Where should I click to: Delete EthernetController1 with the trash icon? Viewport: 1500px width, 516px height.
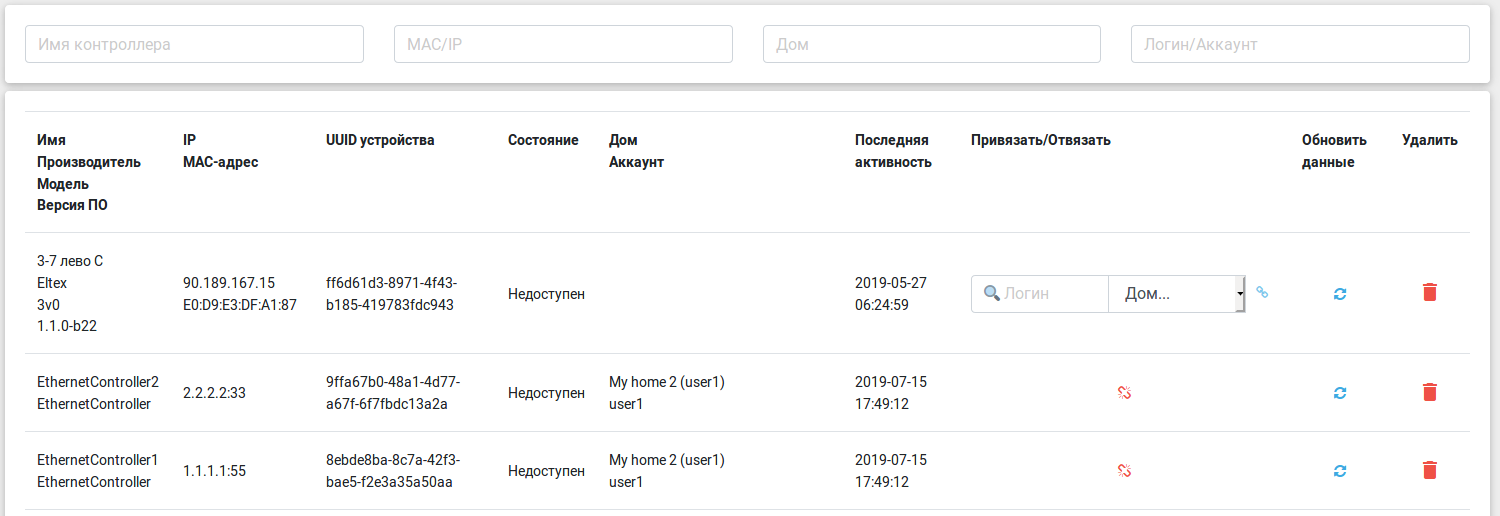click(1430, 470)
